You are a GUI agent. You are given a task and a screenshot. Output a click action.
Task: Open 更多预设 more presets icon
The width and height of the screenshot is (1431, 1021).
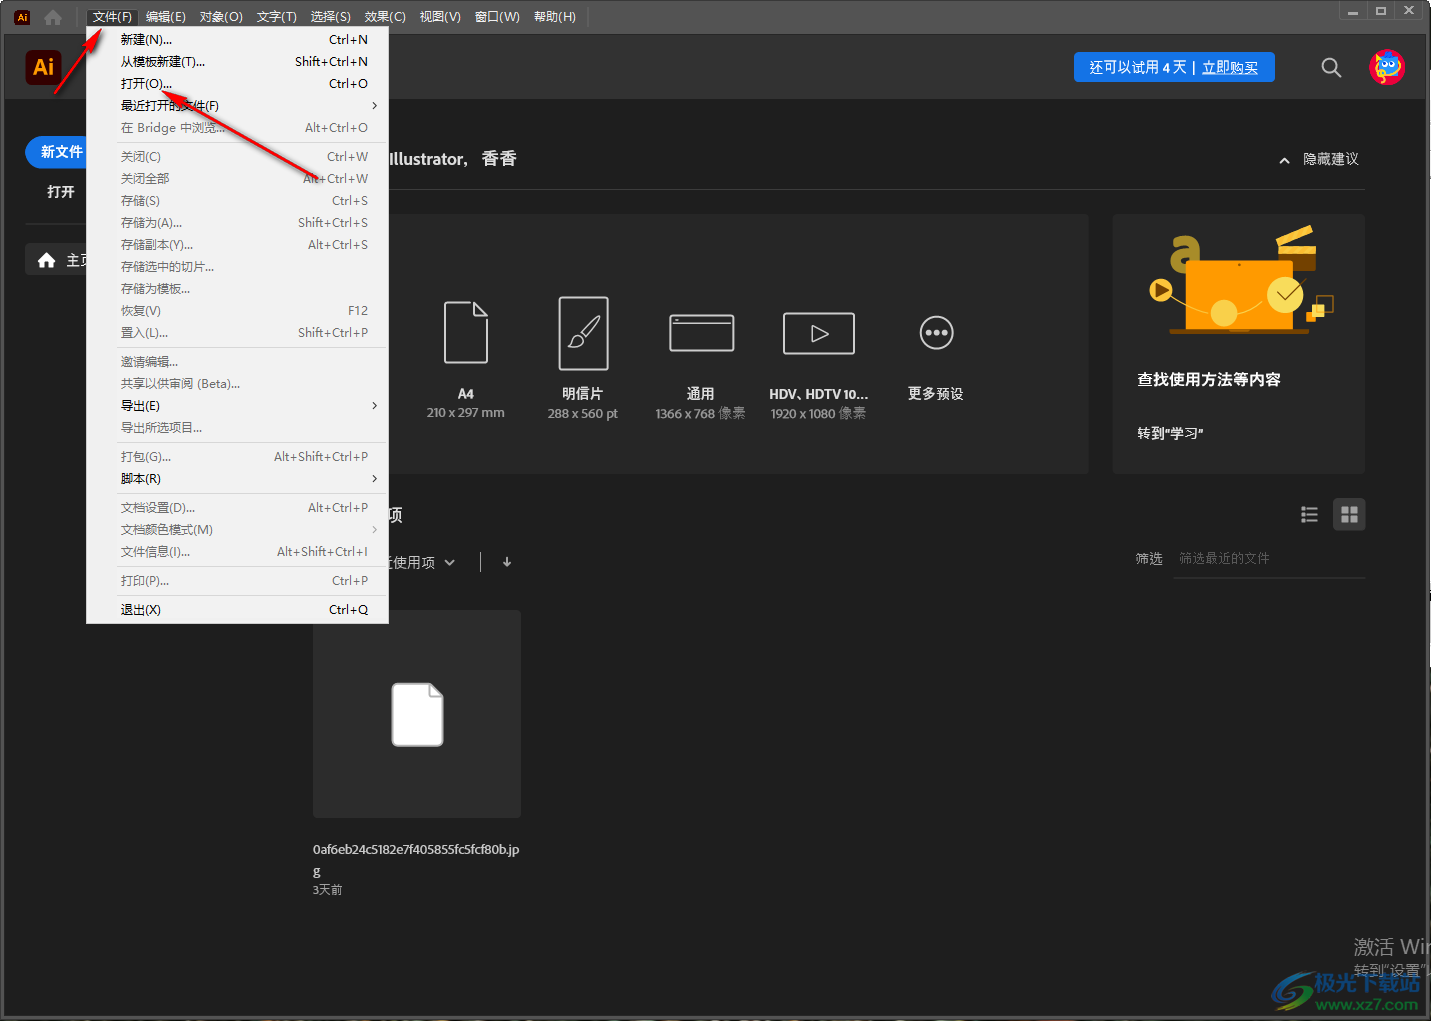[x=937, y=333]
